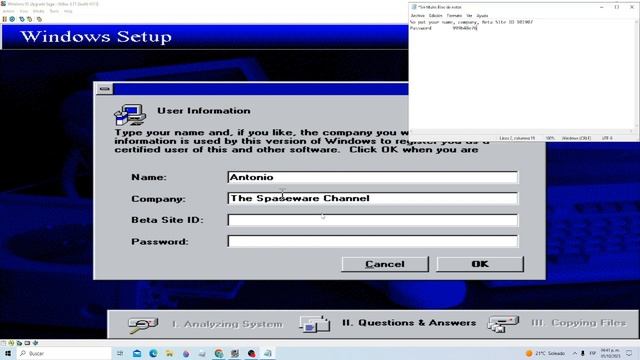Open Ver menu in Notepad
Viewport: 640px width, 360px height.
click(x=469, y=16)
